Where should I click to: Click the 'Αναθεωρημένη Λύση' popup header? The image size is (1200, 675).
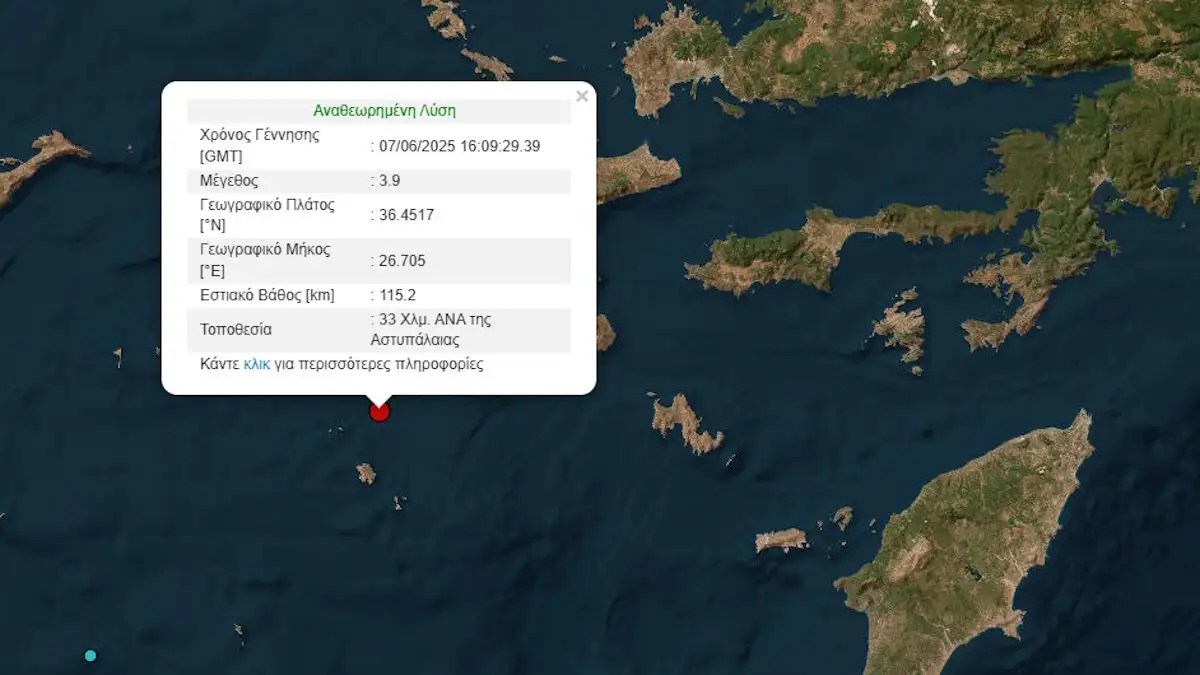click(x=385, y=110)
